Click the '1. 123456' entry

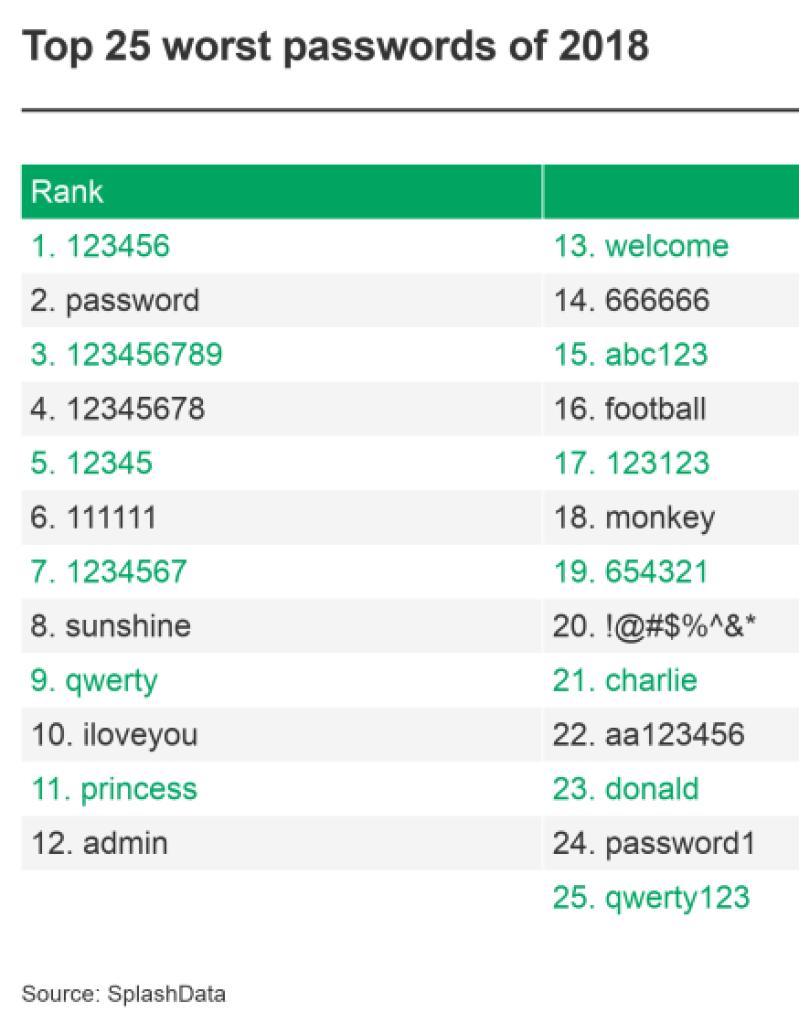click(x=100, y=246)
